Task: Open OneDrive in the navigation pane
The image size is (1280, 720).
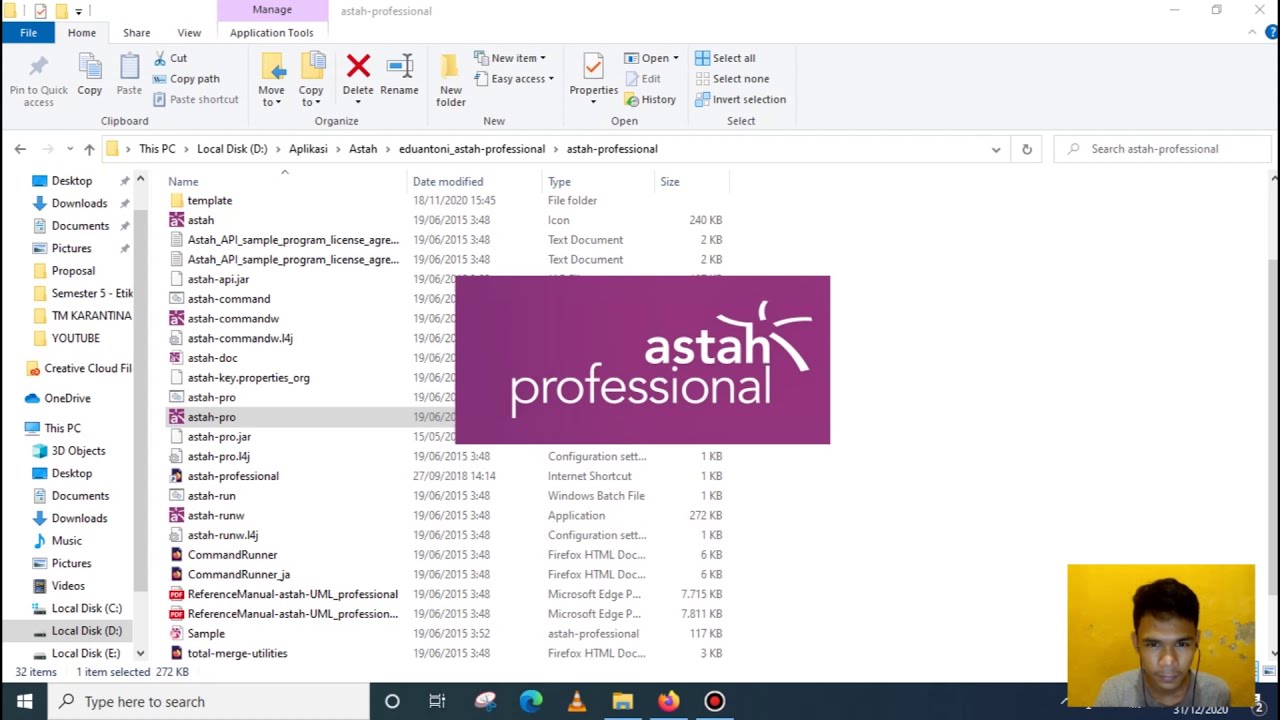Action: pos(67,398)
